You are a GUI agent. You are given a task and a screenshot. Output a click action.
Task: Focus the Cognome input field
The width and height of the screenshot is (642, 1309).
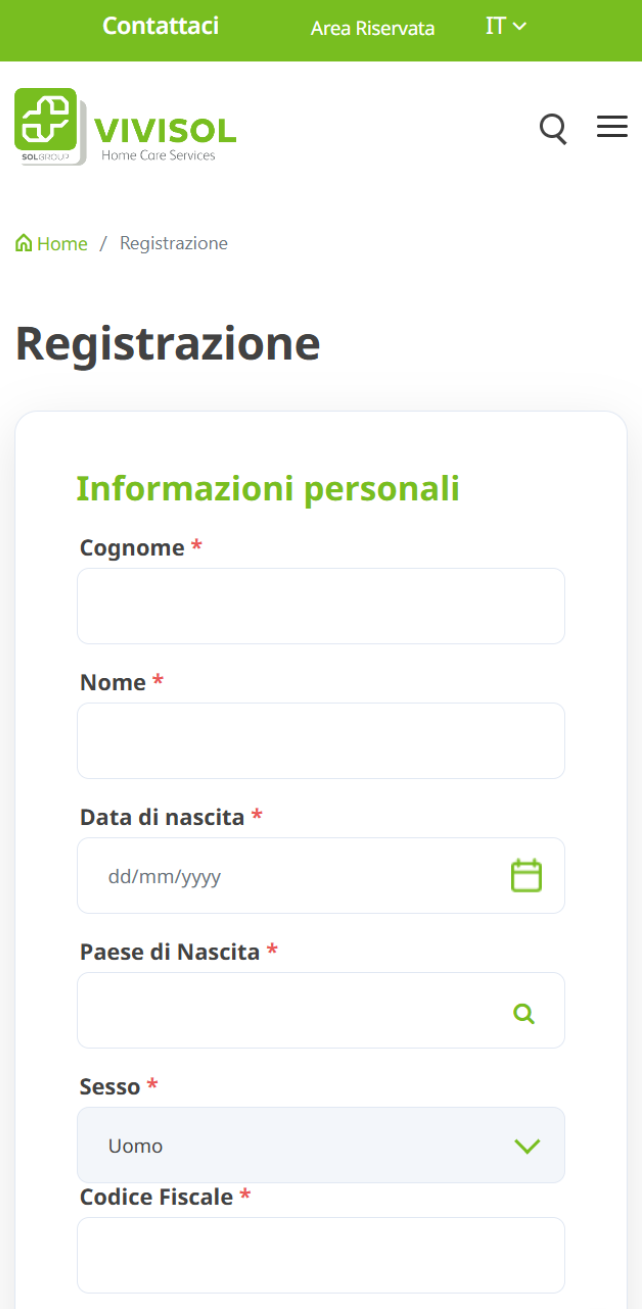pos(320,605)
